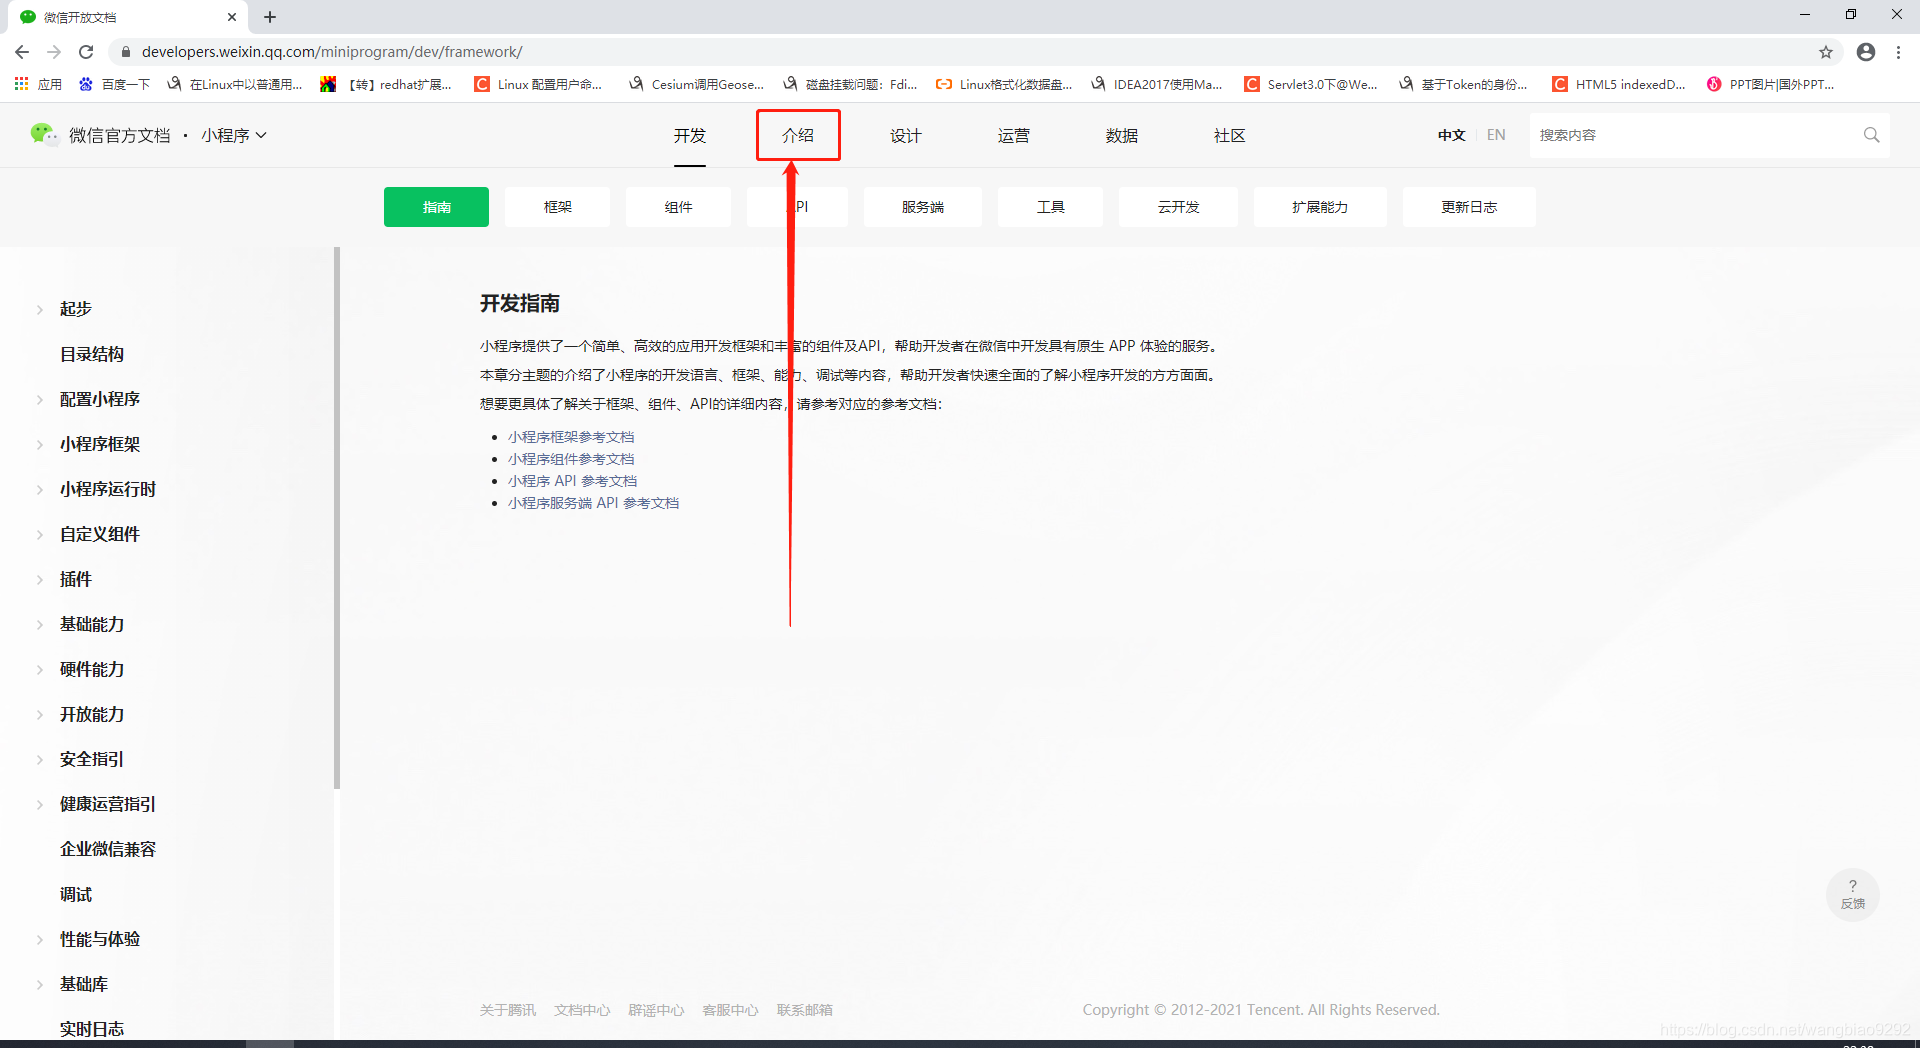Click the browser forward arrow
The image size is (1920, 1048).
point(54,52)
